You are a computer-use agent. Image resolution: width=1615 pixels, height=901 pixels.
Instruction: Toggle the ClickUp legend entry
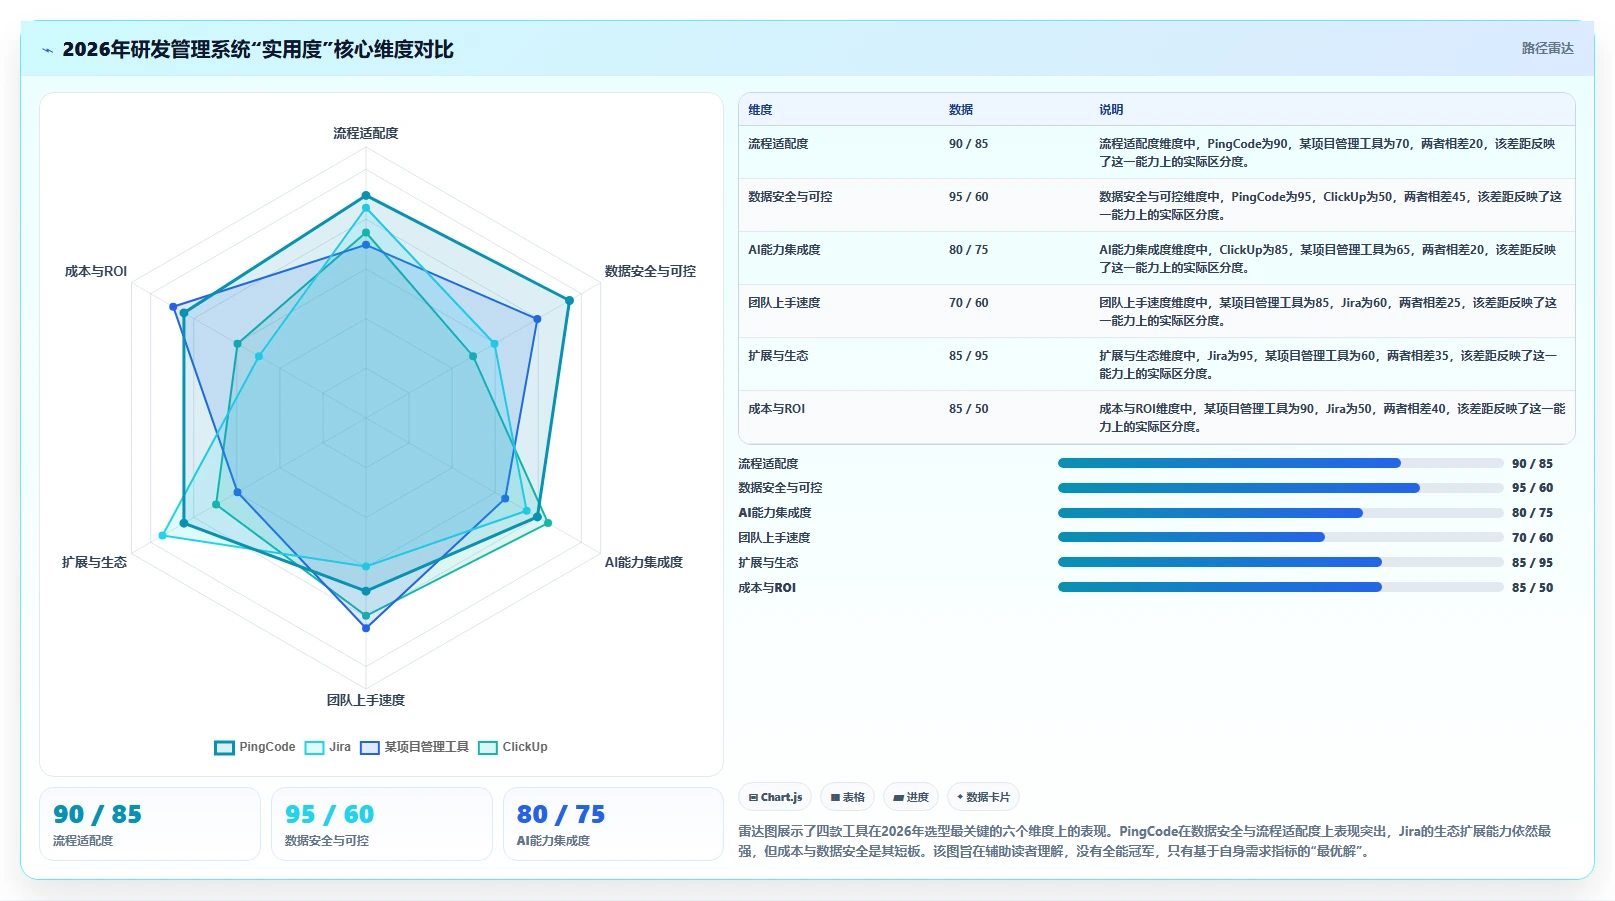[x=513, y=747]
